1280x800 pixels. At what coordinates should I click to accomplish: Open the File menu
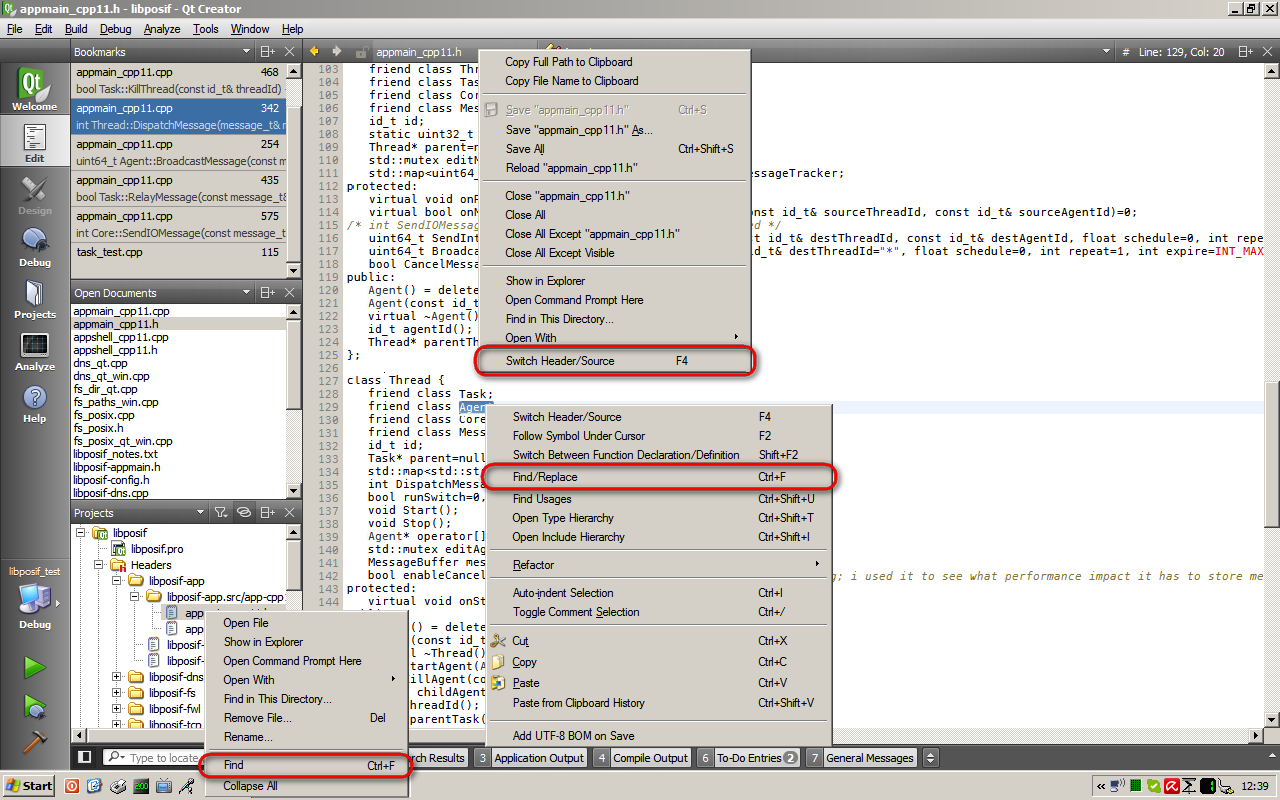pos(15,29)
